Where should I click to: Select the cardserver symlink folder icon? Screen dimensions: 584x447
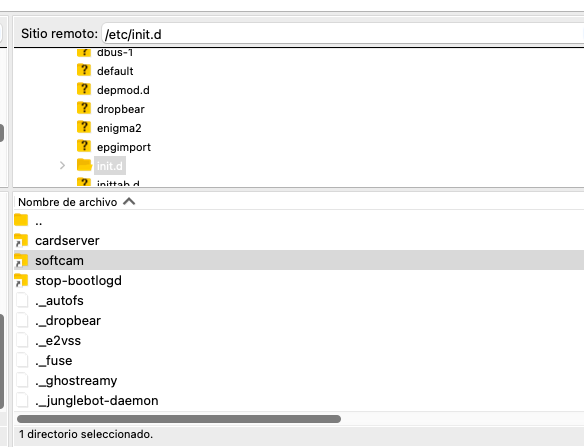tap(21, 241)
